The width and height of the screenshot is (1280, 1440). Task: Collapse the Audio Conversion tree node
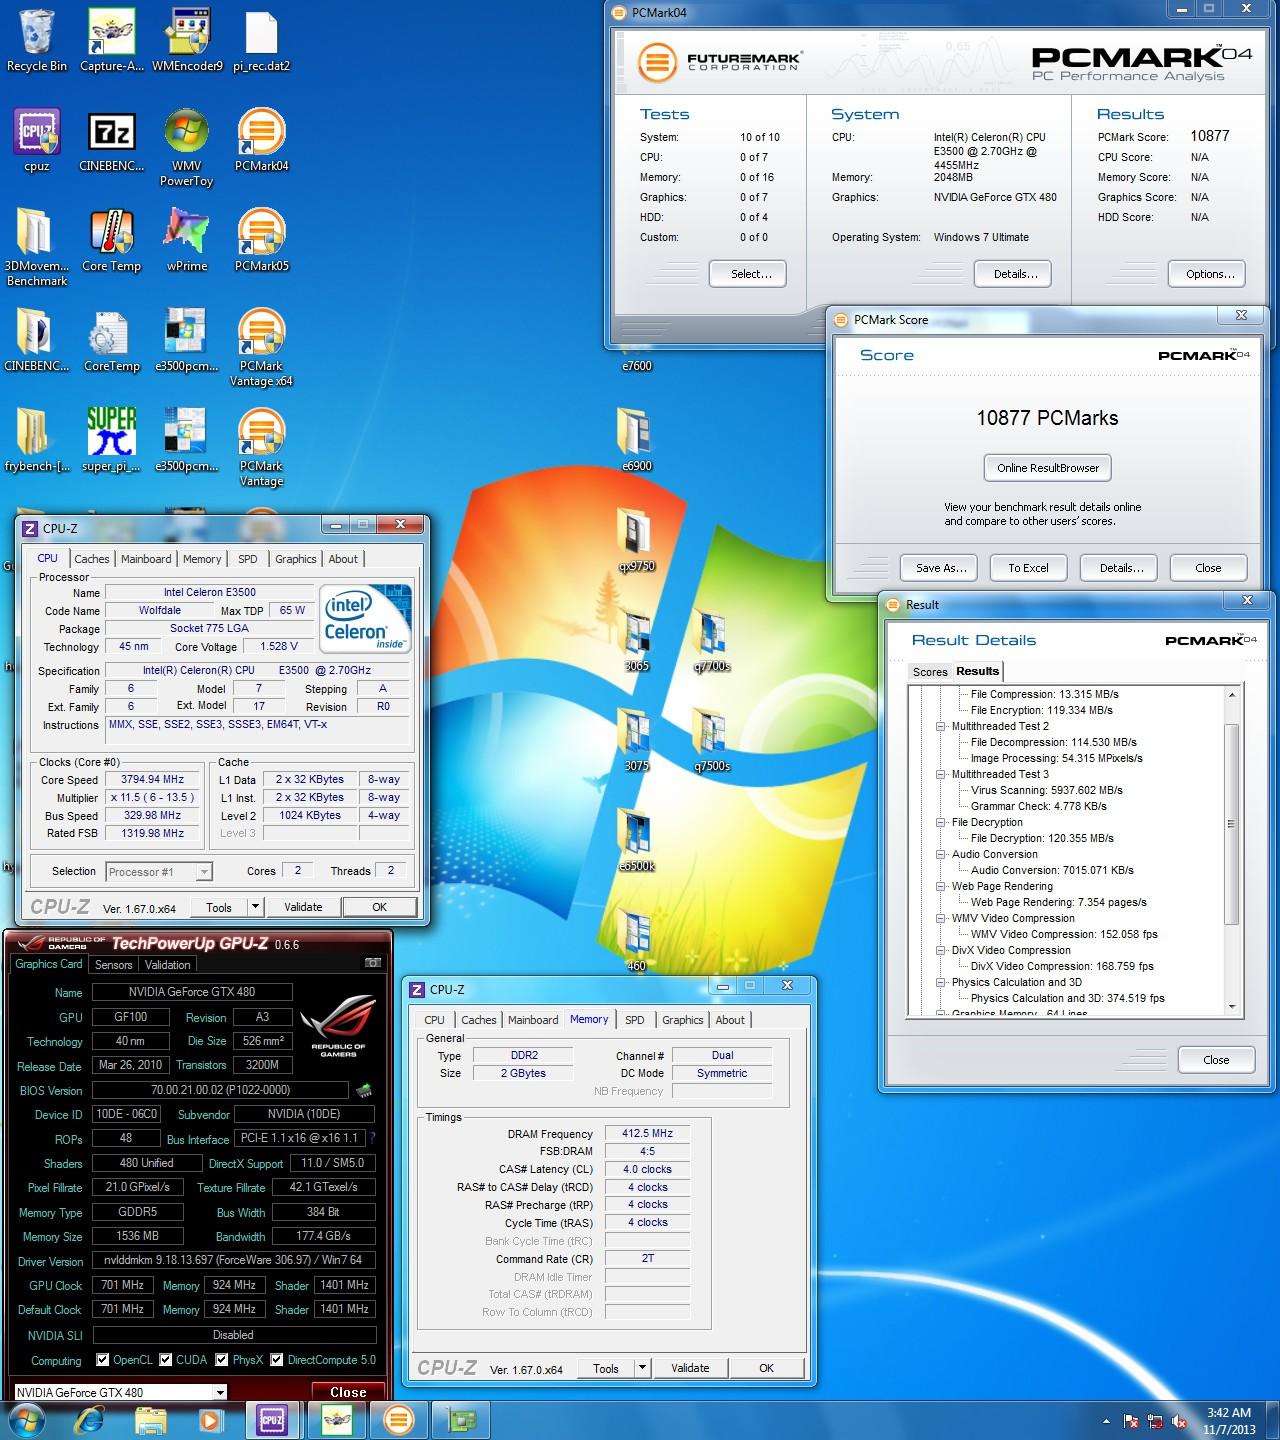pos(941,854)
